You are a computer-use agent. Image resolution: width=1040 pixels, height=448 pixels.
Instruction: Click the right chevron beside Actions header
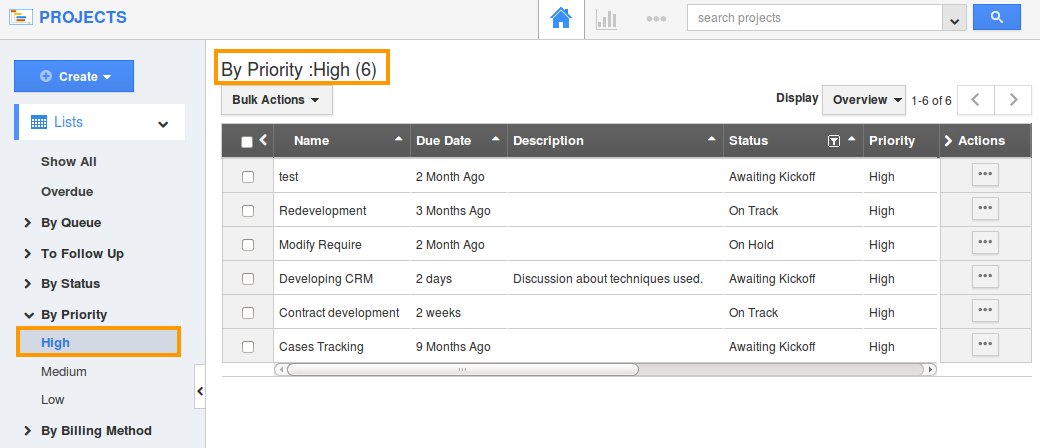click(948, 141)
